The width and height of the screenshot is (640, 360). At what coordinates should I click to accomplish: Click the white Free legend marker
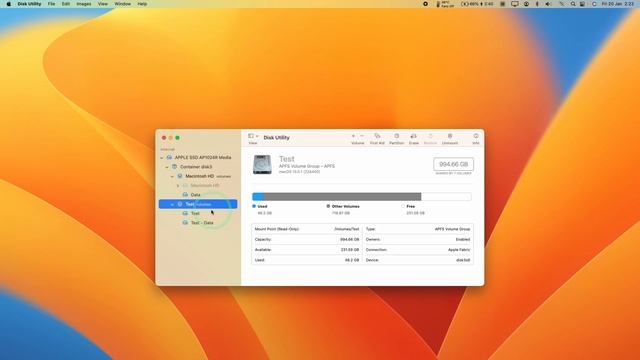coord(403,206)
